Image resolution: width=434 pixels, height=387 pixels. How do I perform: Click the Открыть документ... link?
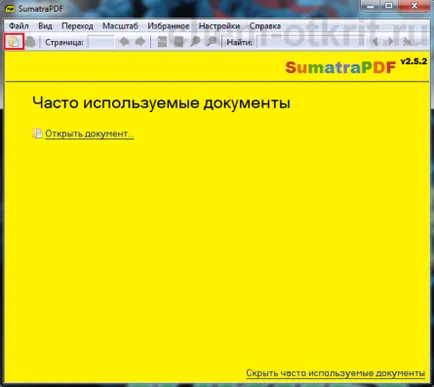89,134
